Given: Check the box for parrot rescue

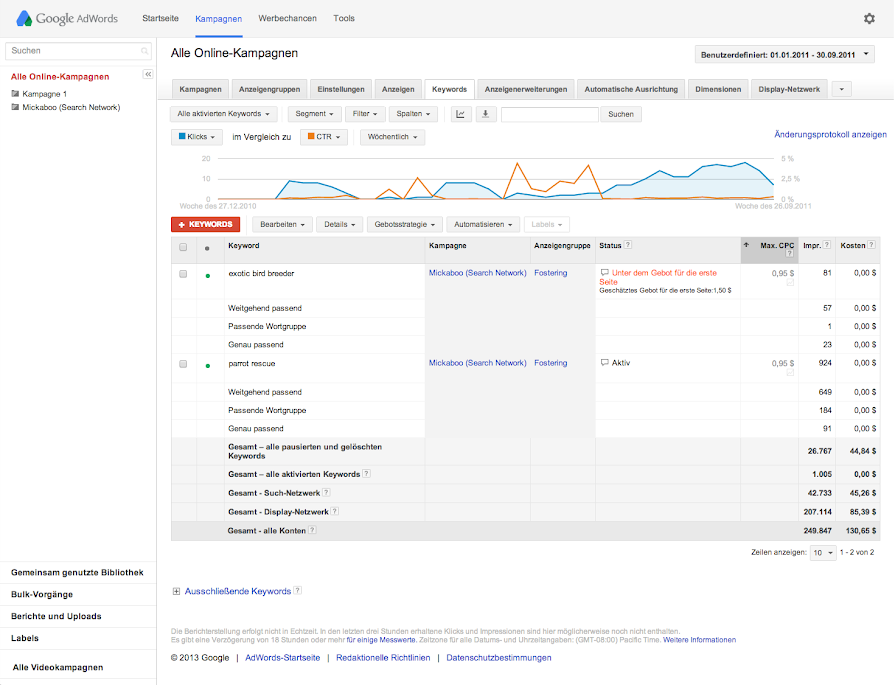Looking at the screenshot, I should click(x=183, y=364).
